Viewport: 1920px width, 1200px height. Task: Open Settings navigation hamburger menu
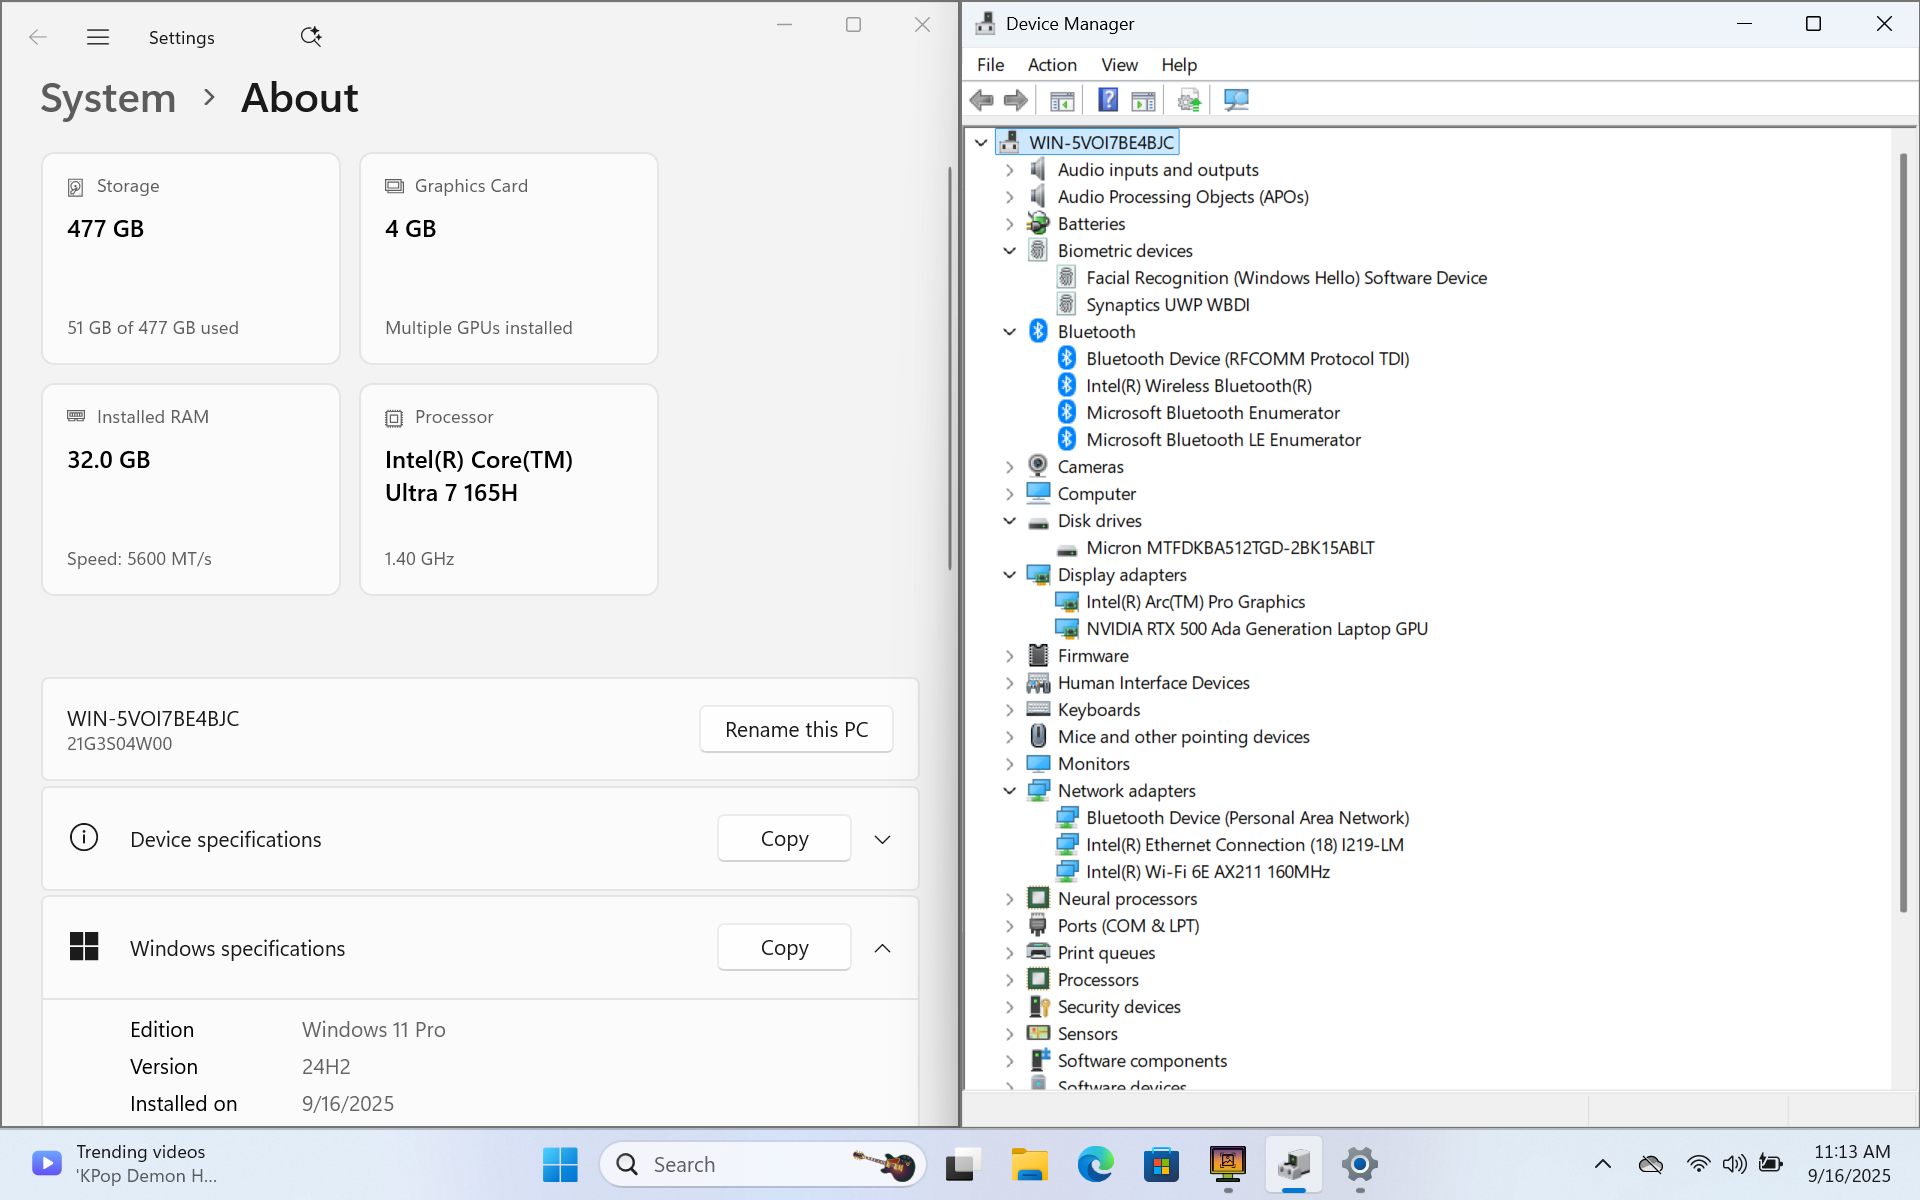[98, 37]
